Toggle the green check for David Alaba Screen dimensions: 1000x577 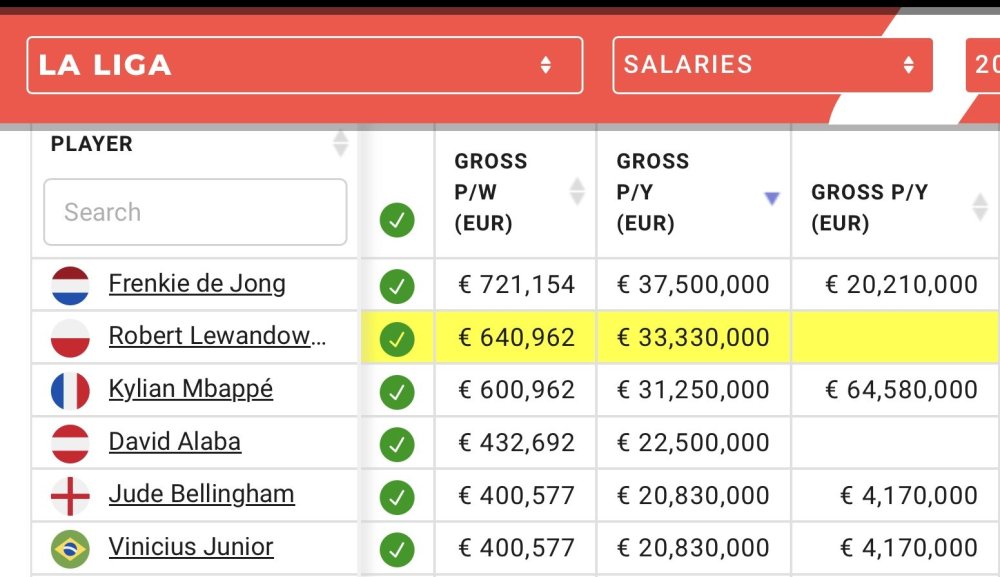click(397, 443)
